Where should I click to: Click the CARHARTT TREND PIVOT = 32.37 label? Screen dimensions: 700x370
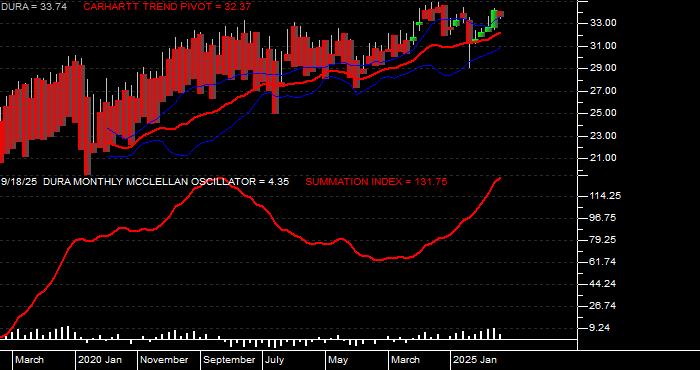tap(167, 6)
